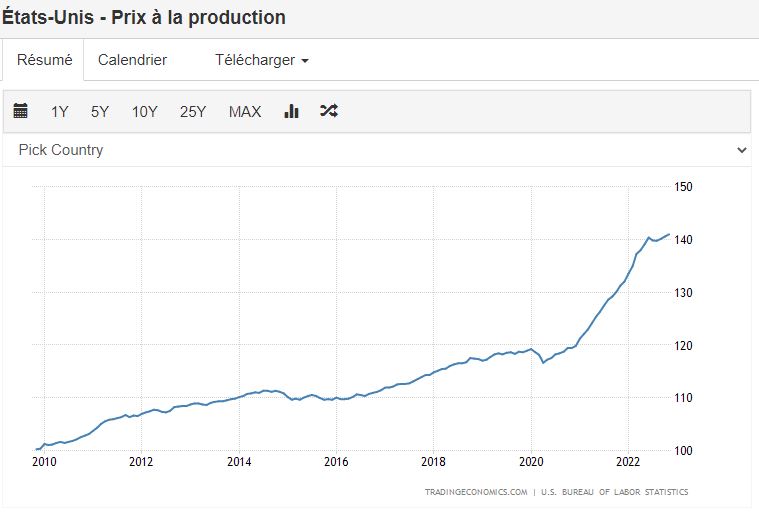Click the 2016 label on the x-axis
This screenshot has height=513, width=759.
[x=336, y=462]
